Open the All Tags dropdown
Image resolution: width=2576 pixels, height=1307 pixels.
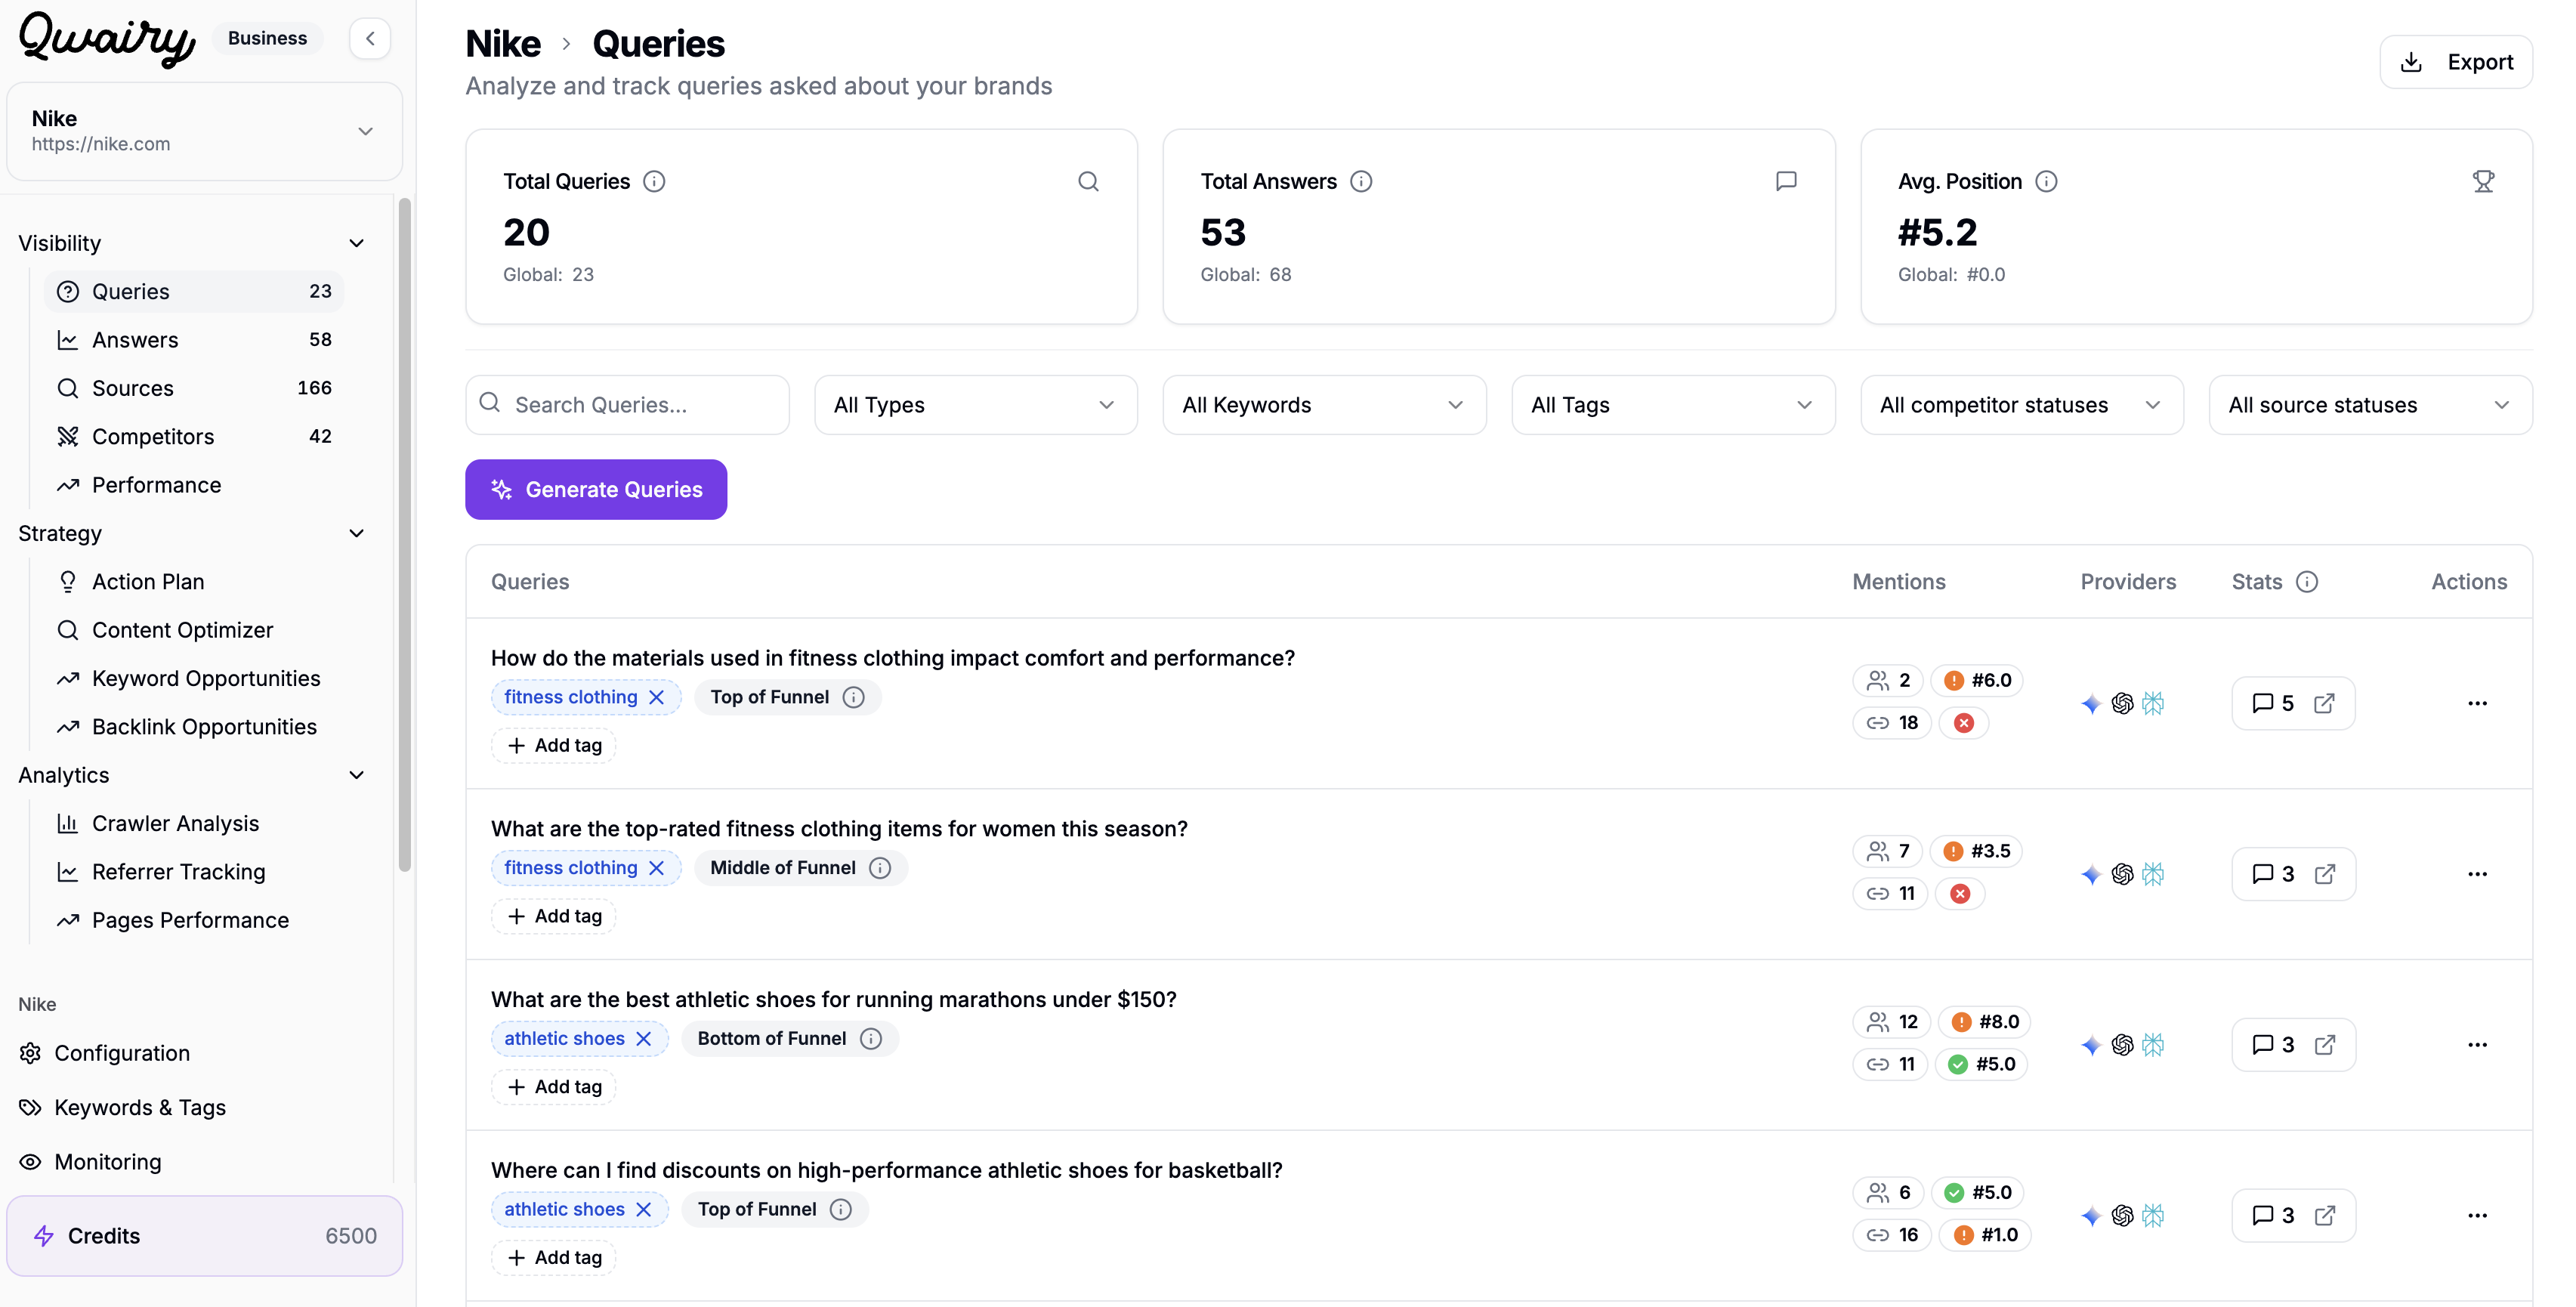click(1673, 405)
